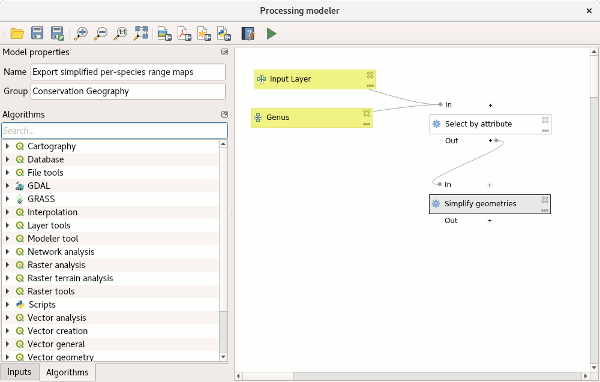The image size is (600, 382).
Task: Expand the Cartography group
Action: pos(7,146)
